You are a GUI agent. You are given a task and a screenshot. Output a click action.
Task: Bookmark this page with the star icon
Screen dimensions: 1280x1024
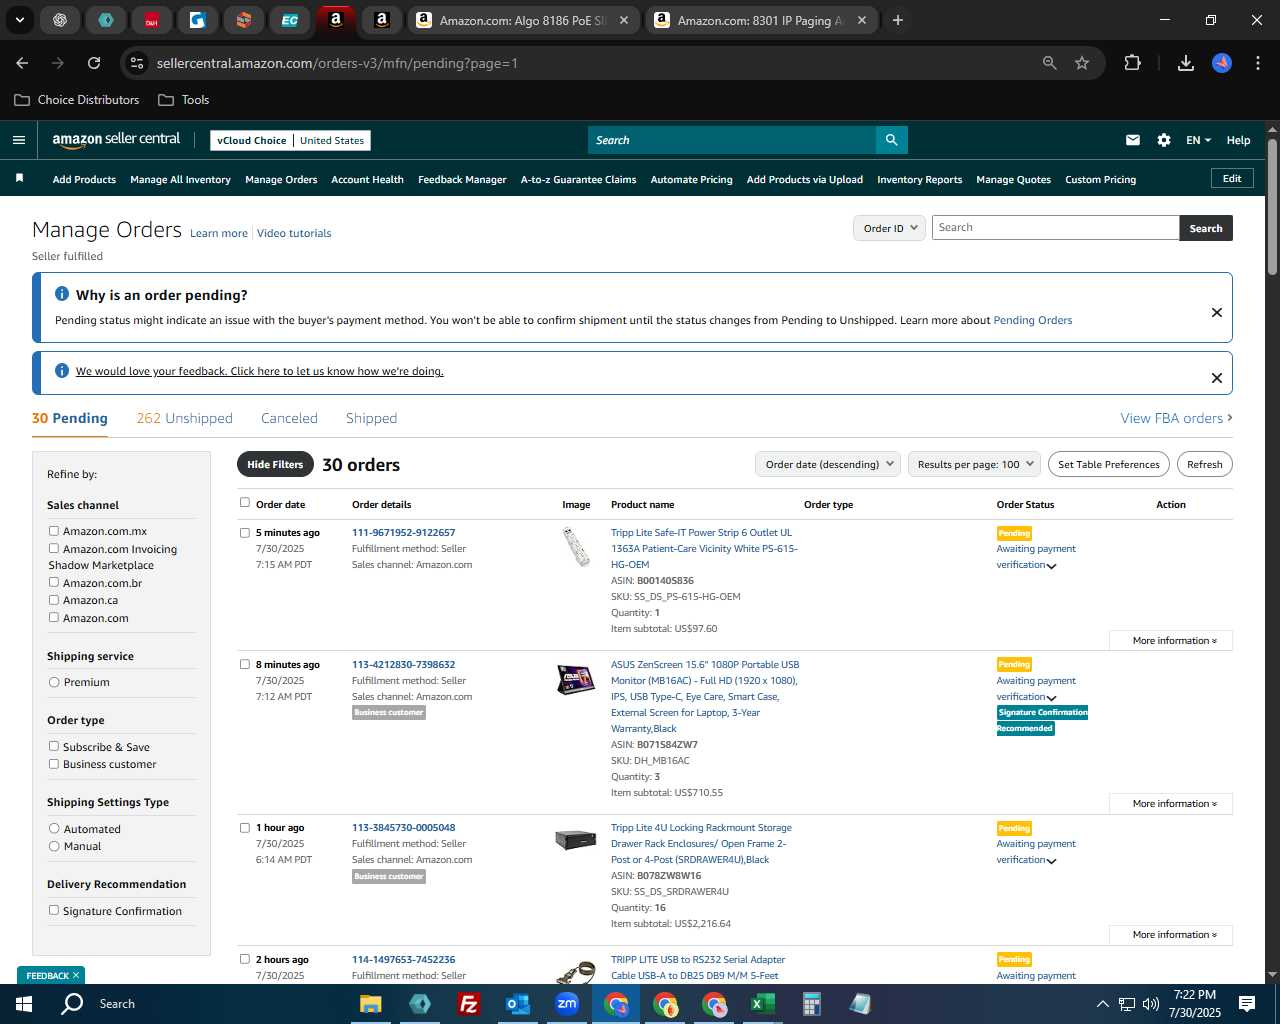1082,63
